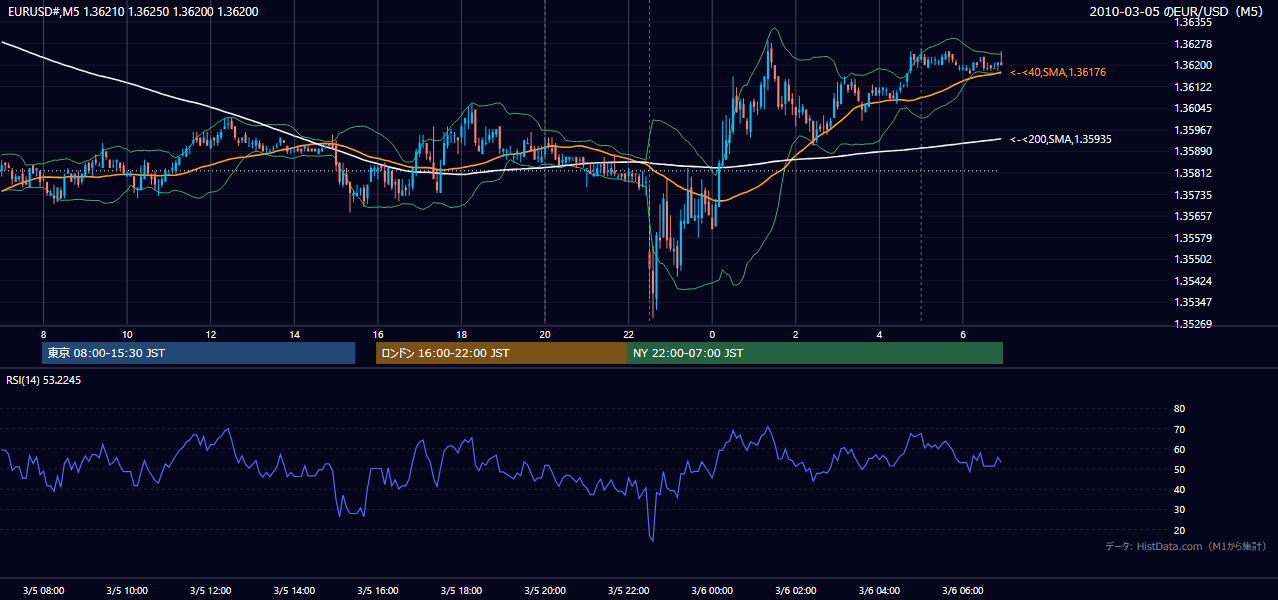Select the 40 SMA label reading 1.36176
This screenshot has height=600, width=1278.
(x=1058, y=72)
